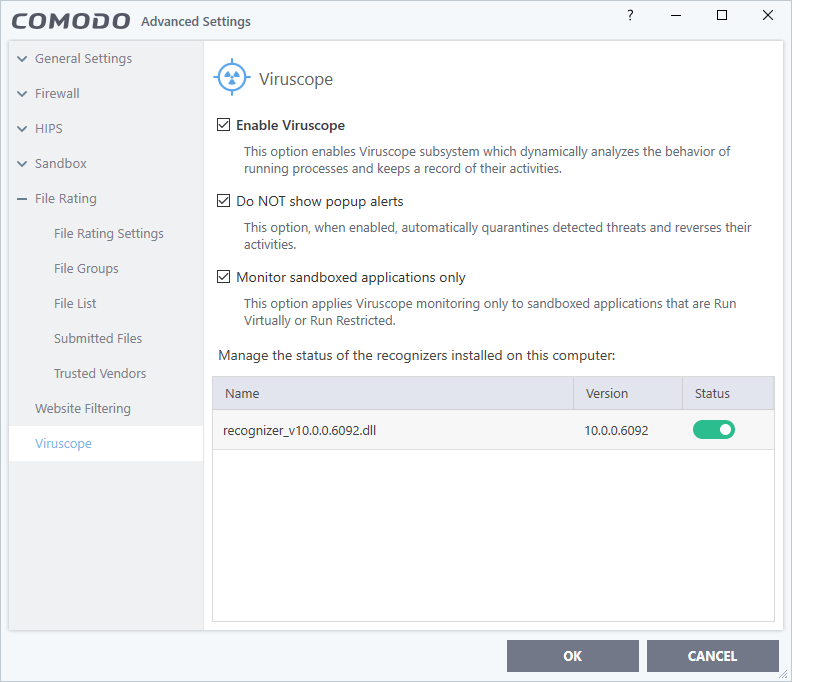The image size is (819, 682).
Task: Disable the recognizer status switch
Action: pos(713,430)
